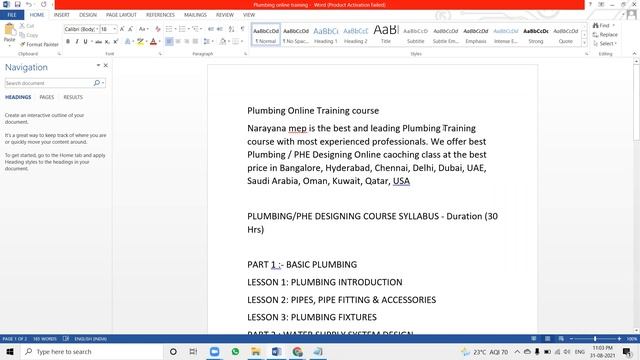Screen dimensions: 640x360
Task: Toggle Justify paragraph alignment
Action: click(x=196, y=42)
